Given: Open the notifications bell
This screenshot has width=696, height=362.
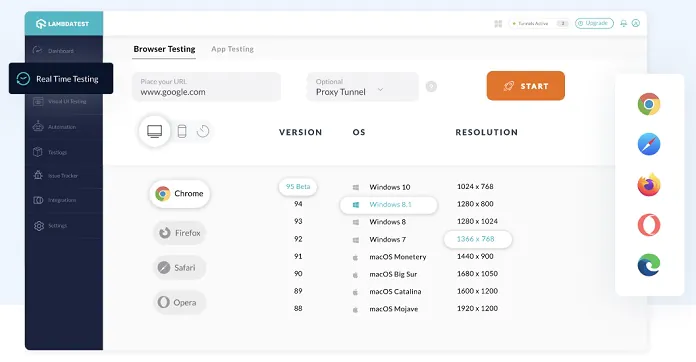Looking at the screenshot, I should click(x=624, y=23).
